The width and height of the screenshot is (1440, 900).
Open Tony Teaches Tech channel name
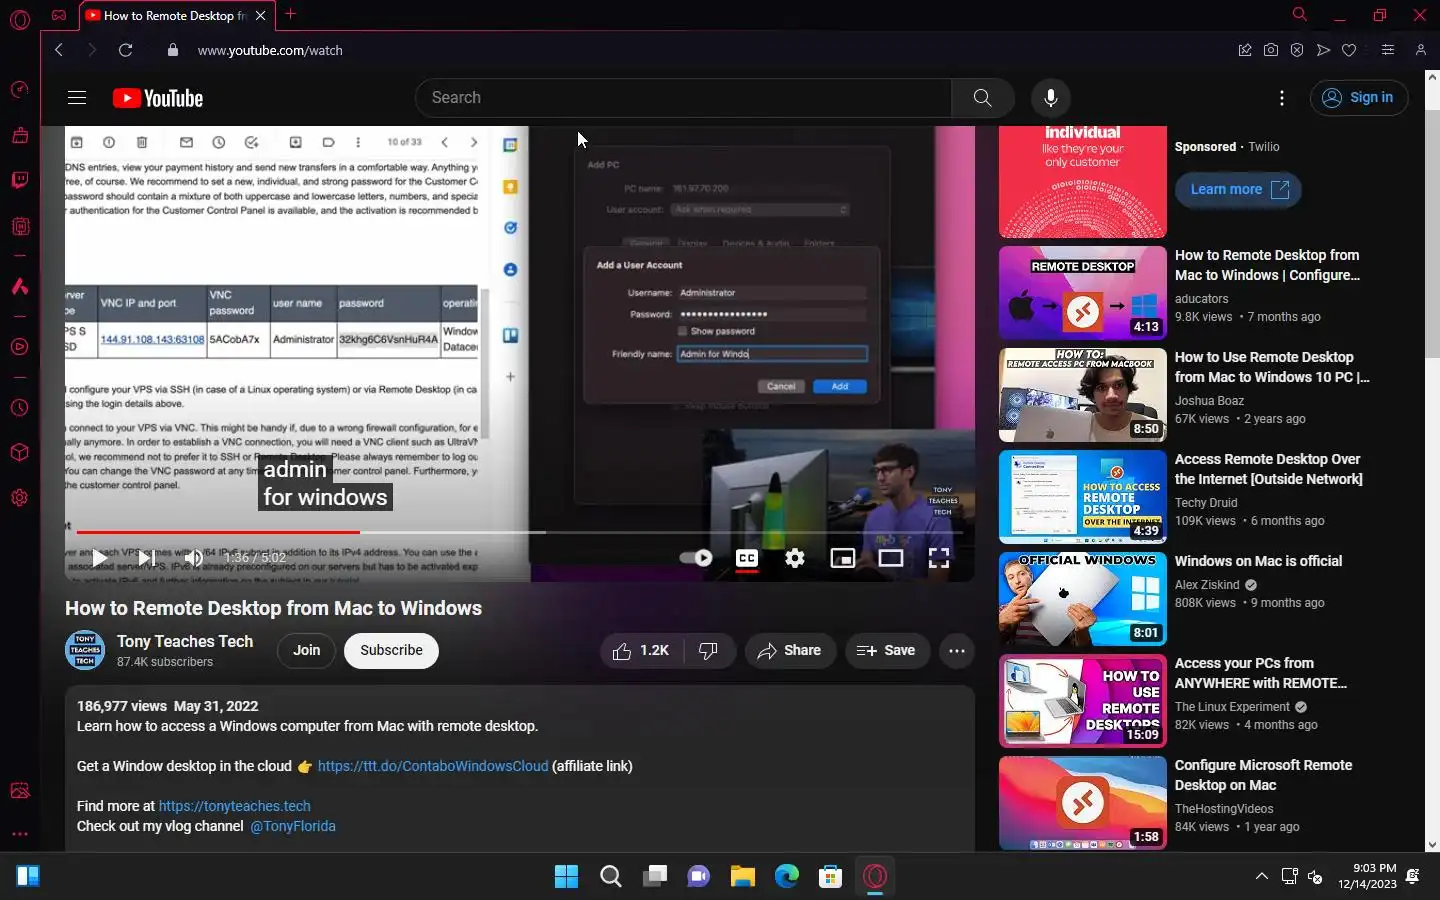point(185,641)
